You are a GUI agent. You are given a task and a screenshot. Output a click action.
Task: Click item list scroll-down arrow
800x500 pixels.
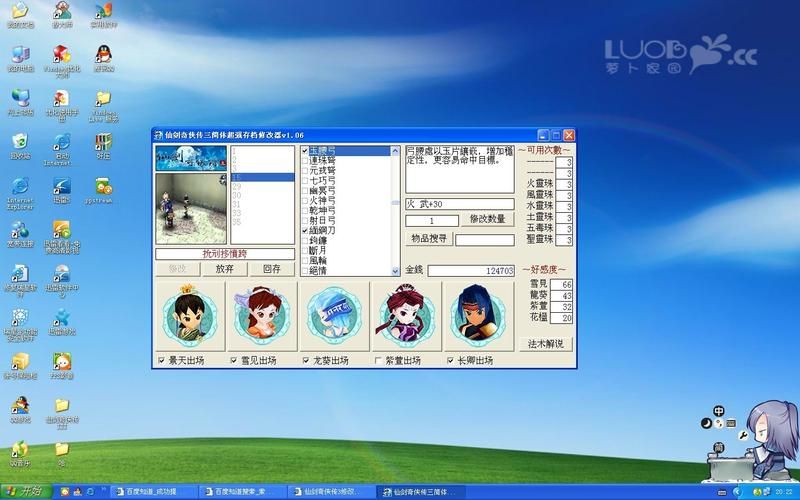pyautogui.click(x=395, y=271)
